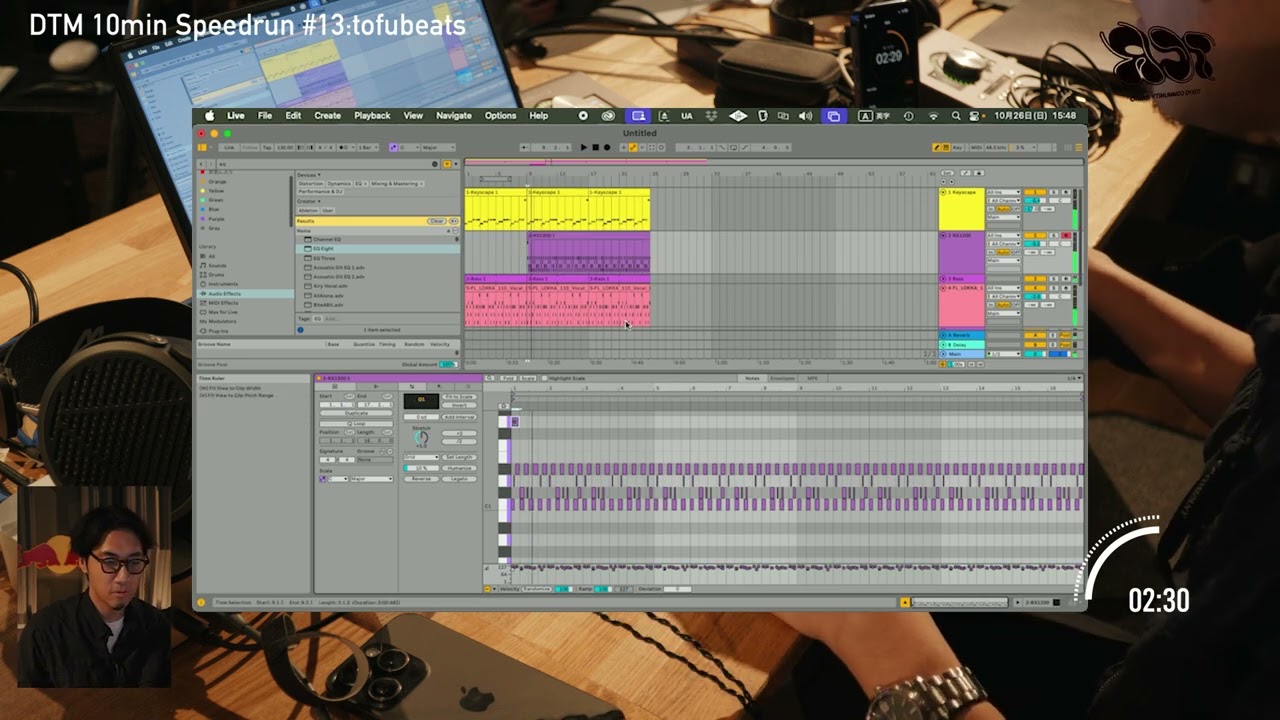Click the Humanize button
This screenshot has height=720, width=1280.
click(x=459, y=468)
